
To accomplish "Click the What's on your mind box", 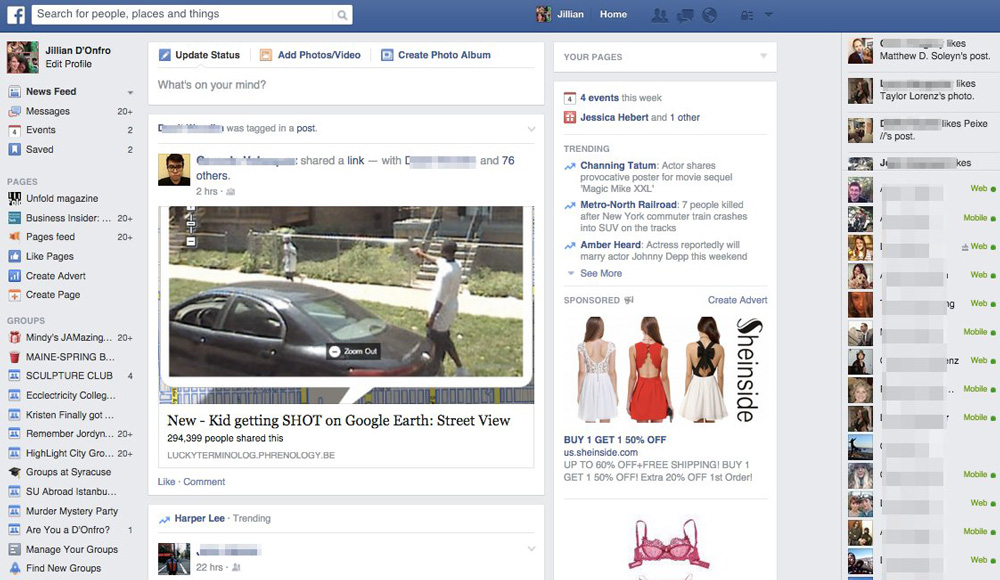I will point(346,85).
